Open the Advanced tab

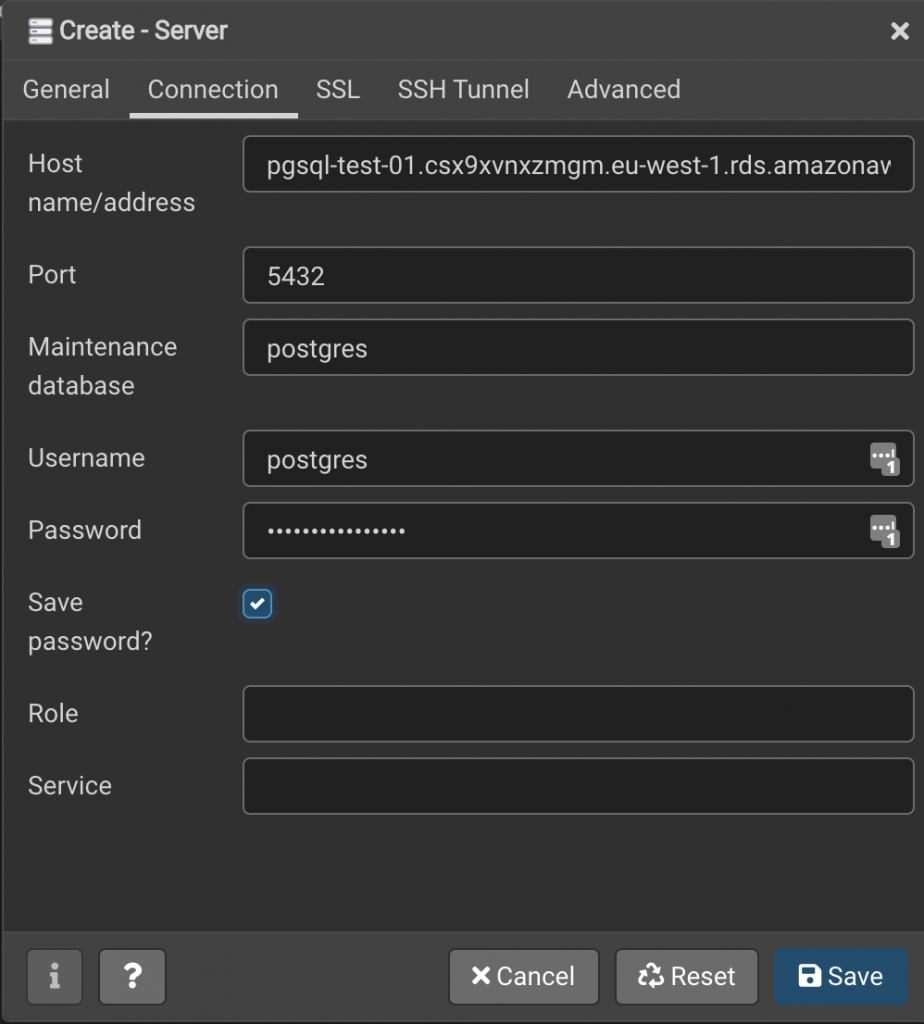tap(624, 89)
